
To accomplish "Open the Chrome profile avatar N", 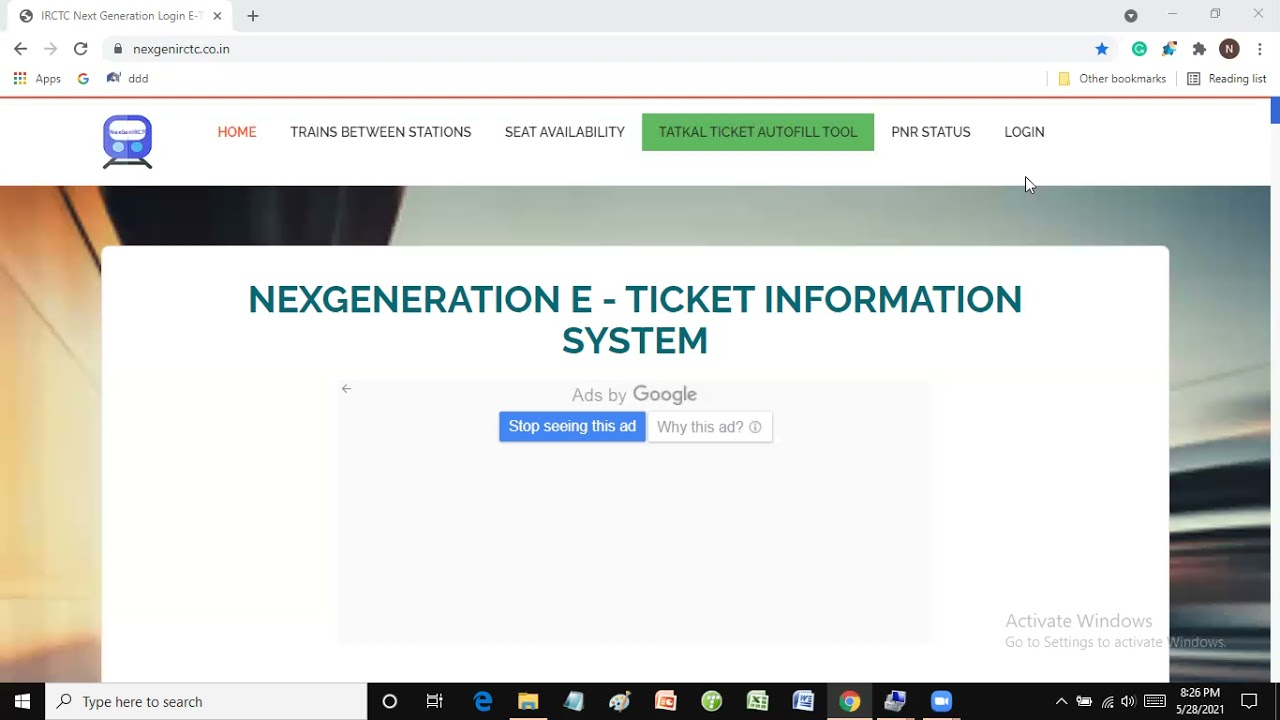I will click(1229, 48).
